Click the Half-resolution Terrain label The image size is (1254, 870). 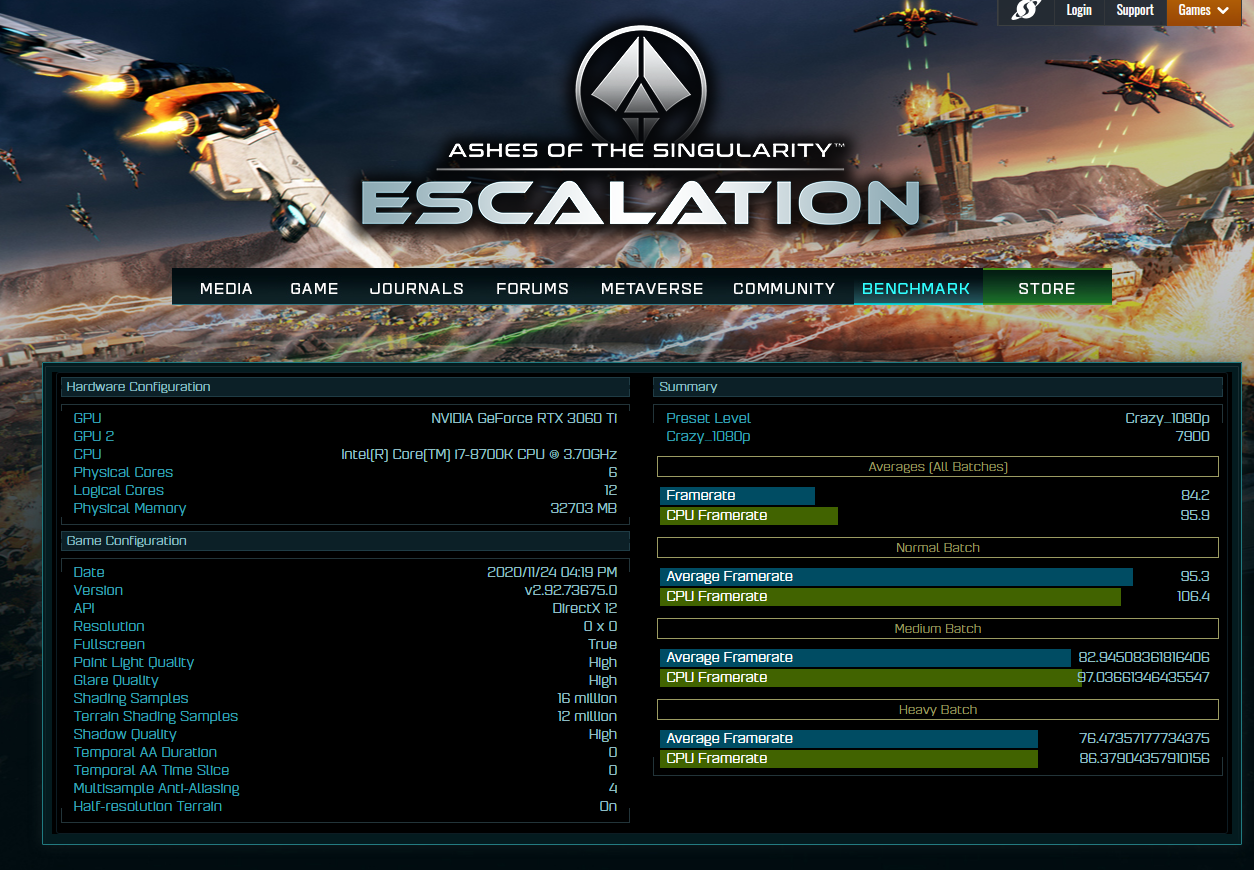148,806
